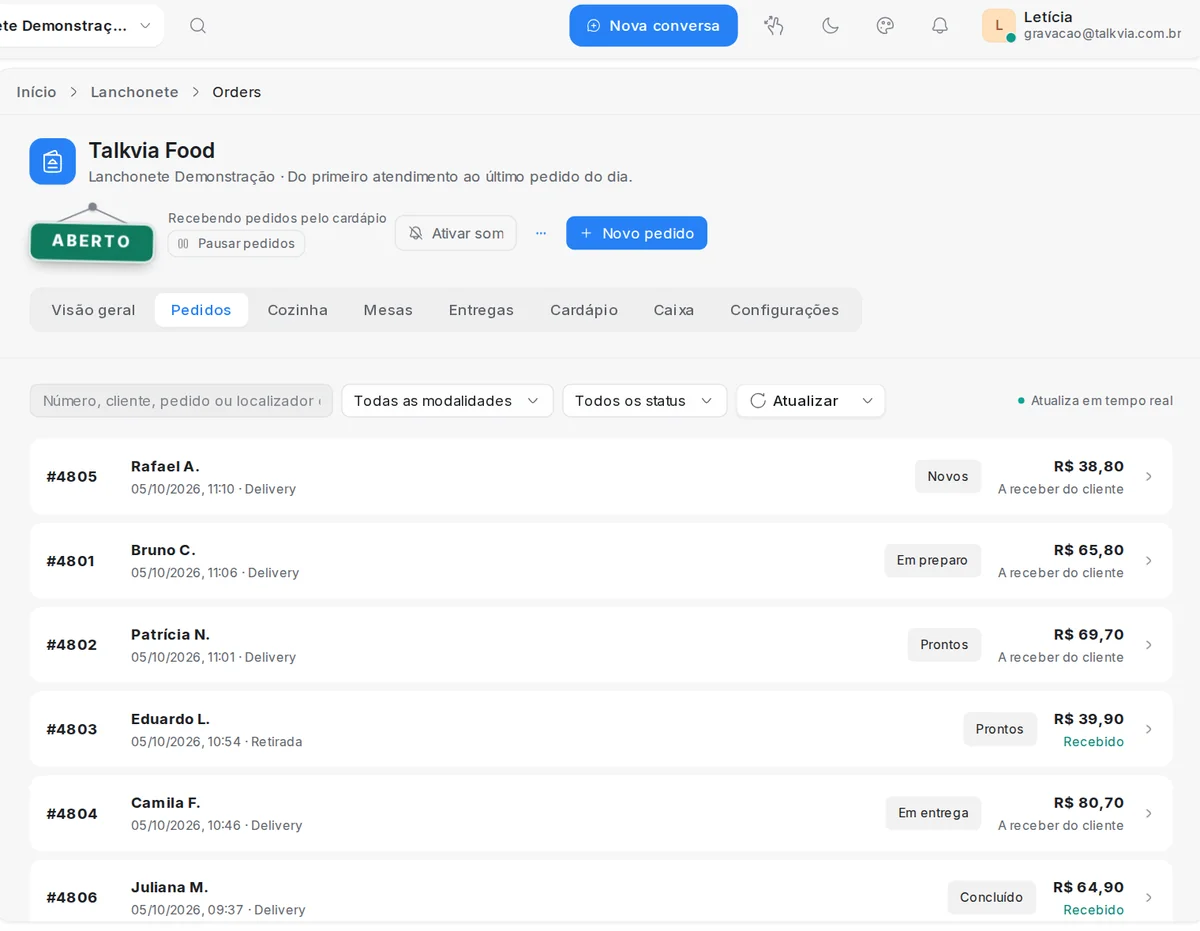Click the R$ 38,80 amount
This screenshot has height=931, width=1200.
(x=1089, y=467)
